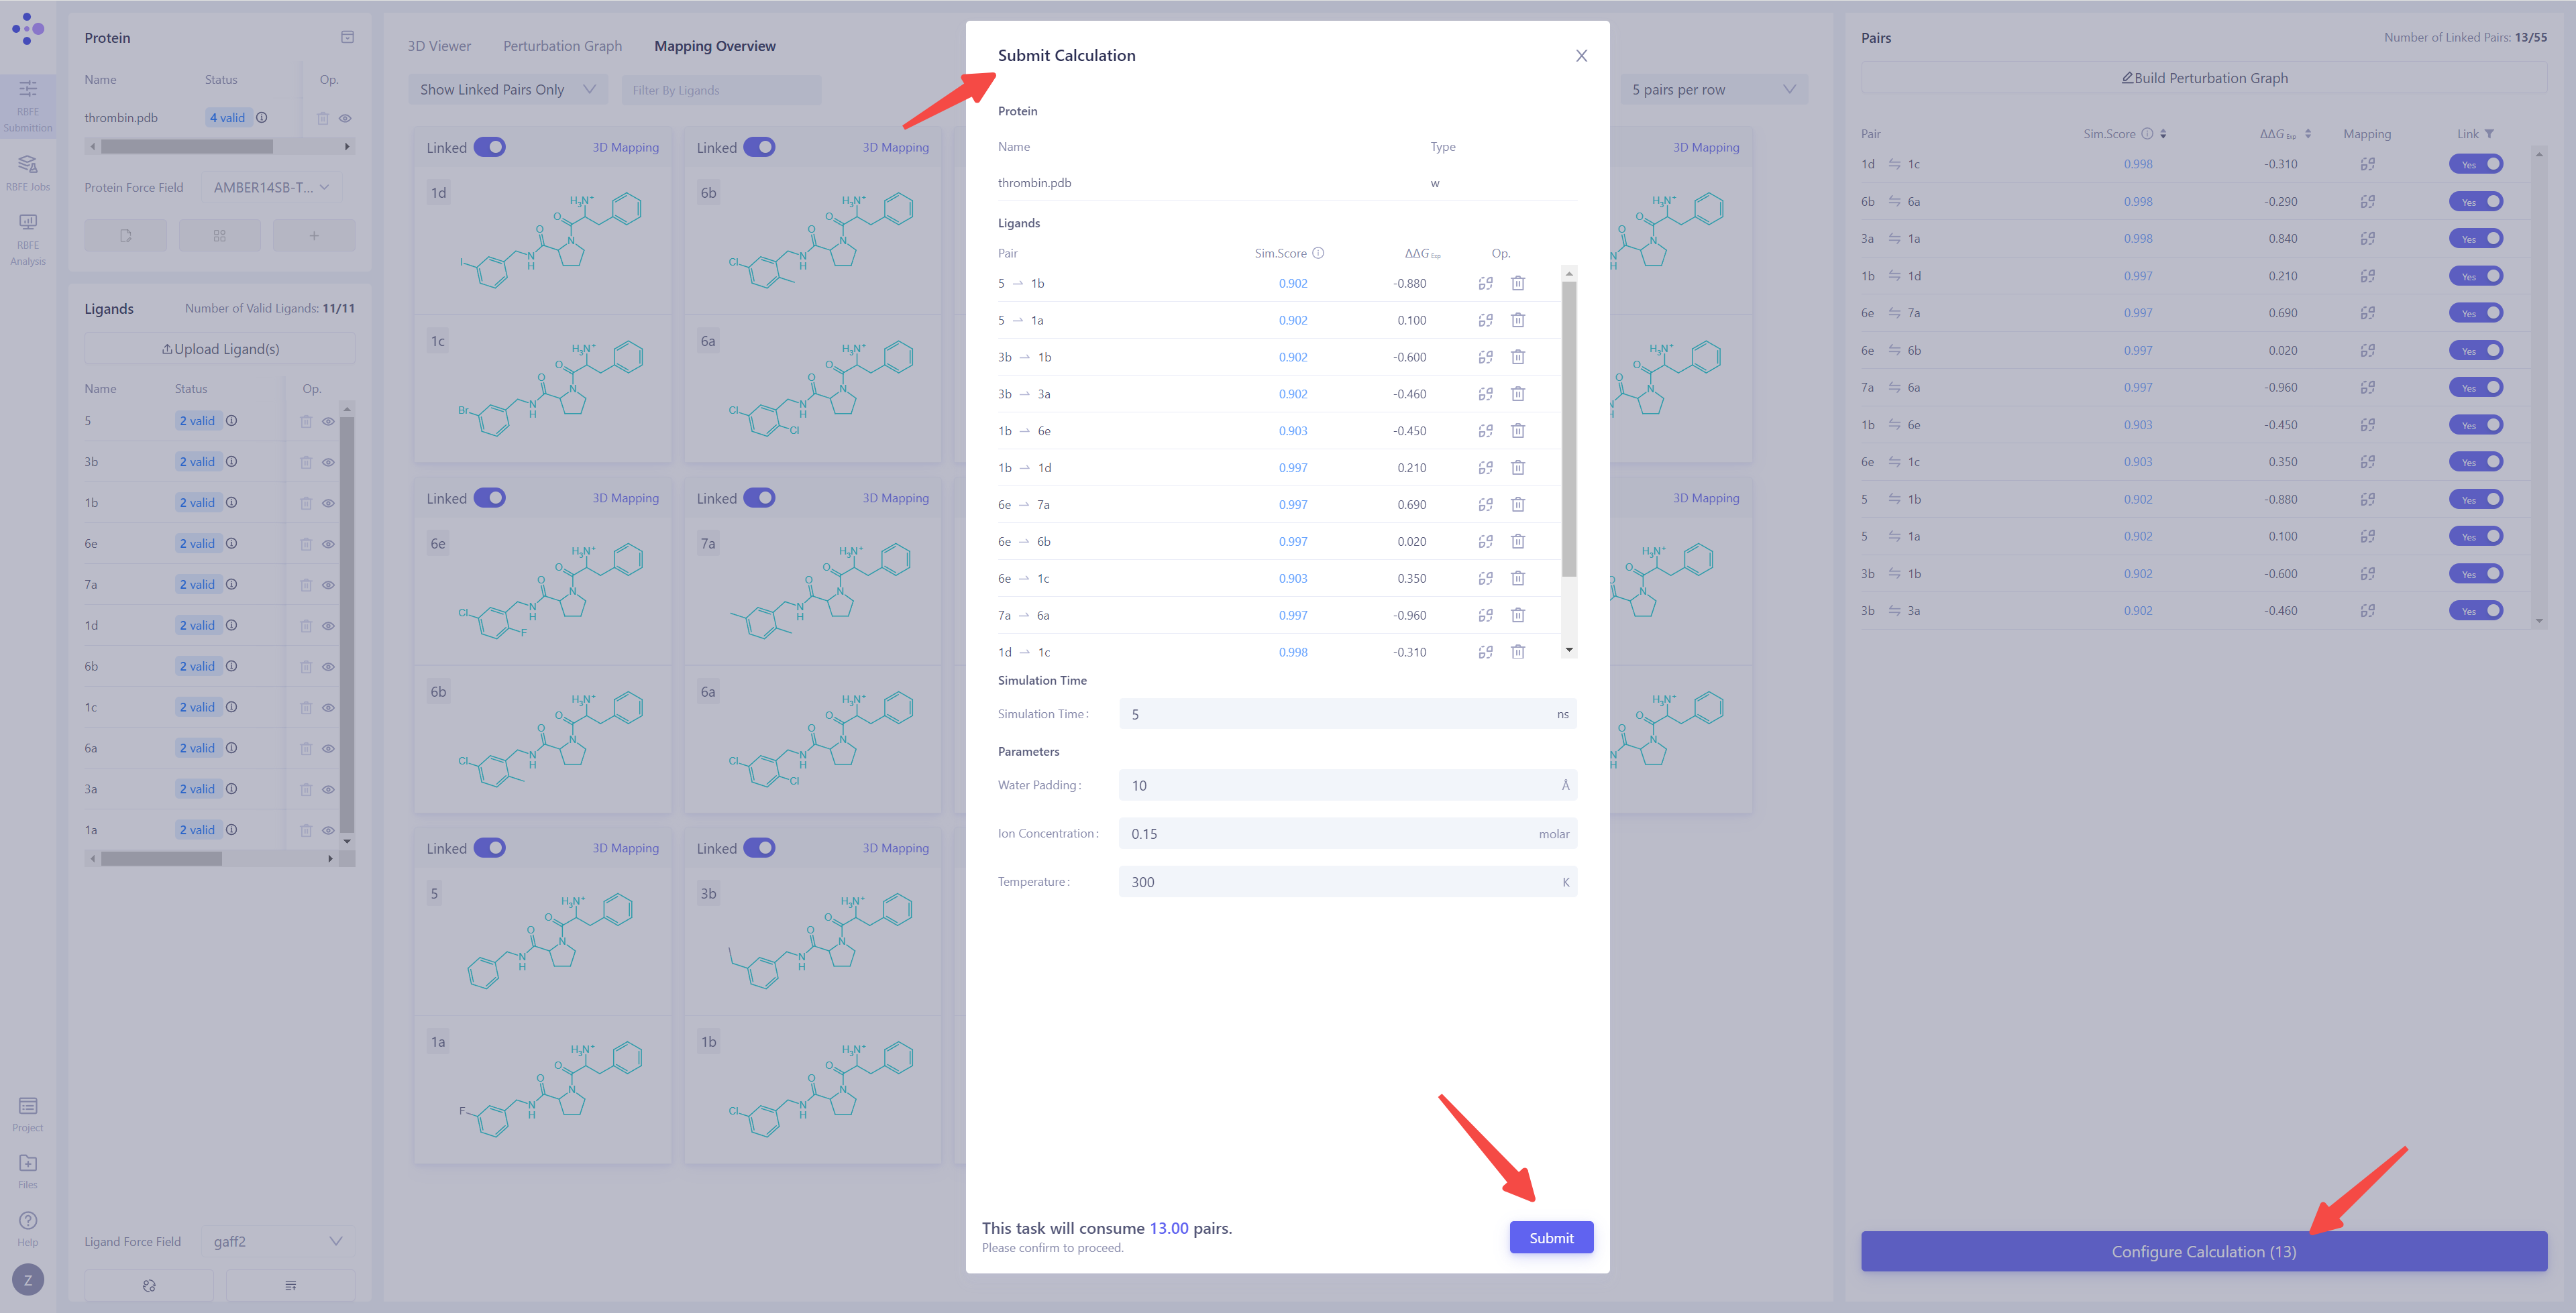
Task: Open mapping view for pair 5 to 1b
Action: point(1486,283)
